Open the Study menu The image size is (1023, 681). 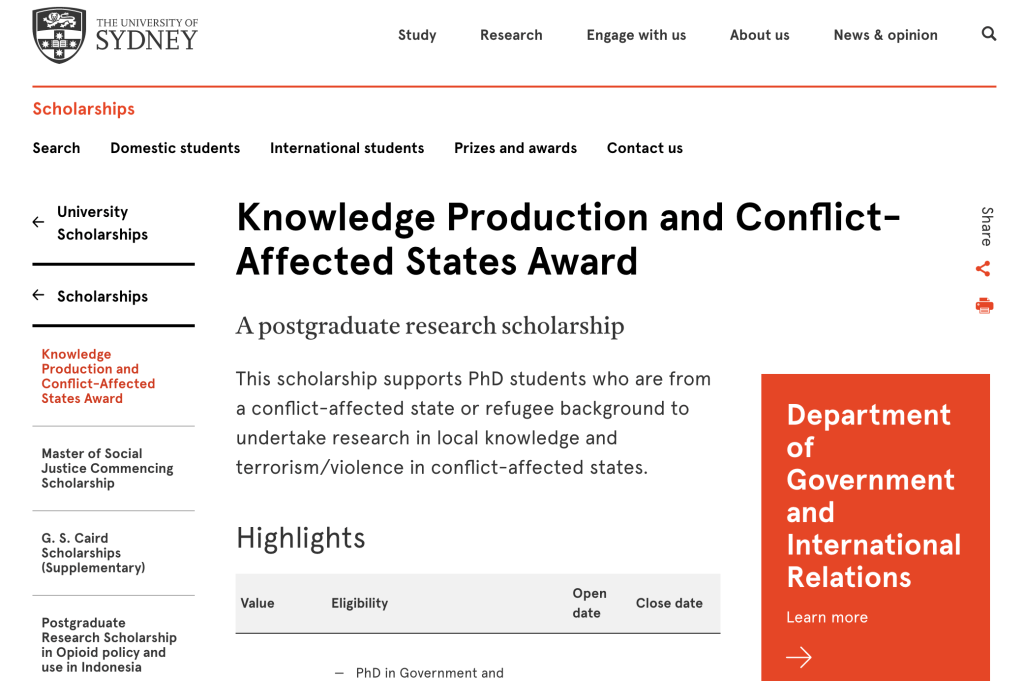coord(417,35)
